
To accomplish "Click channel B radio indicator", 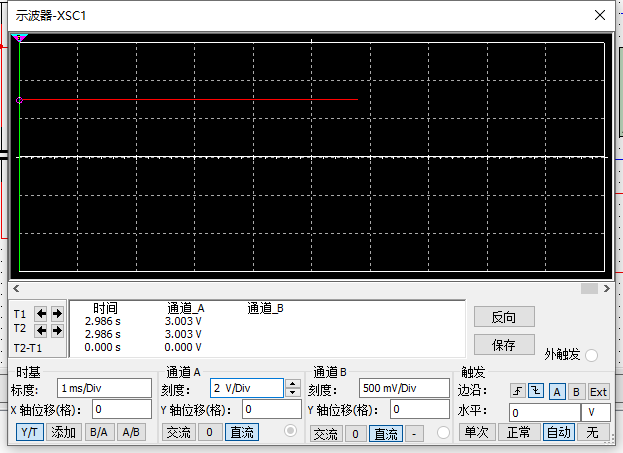I will (x=443, y=433).
